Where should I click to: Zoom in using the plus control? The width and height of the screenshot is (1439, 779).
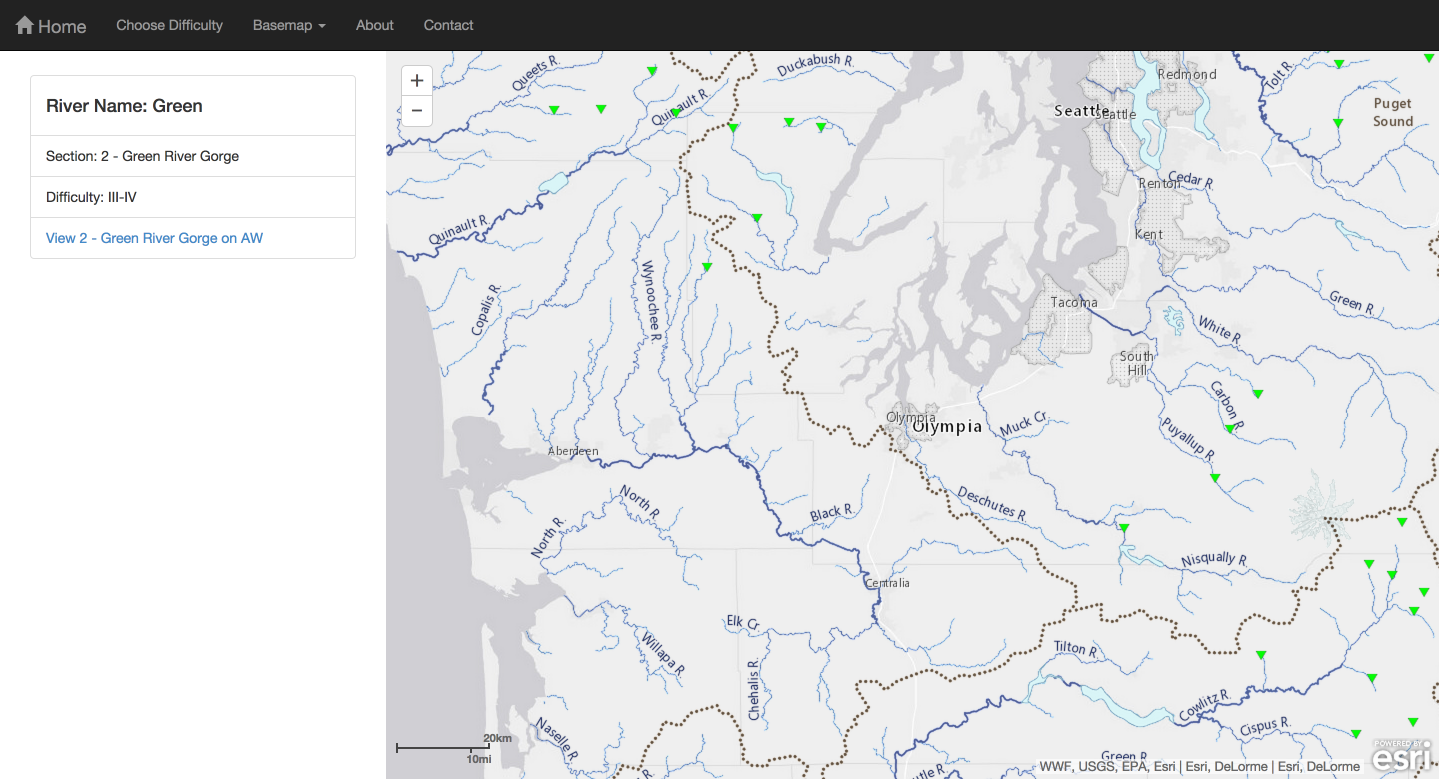click(416, 80)
